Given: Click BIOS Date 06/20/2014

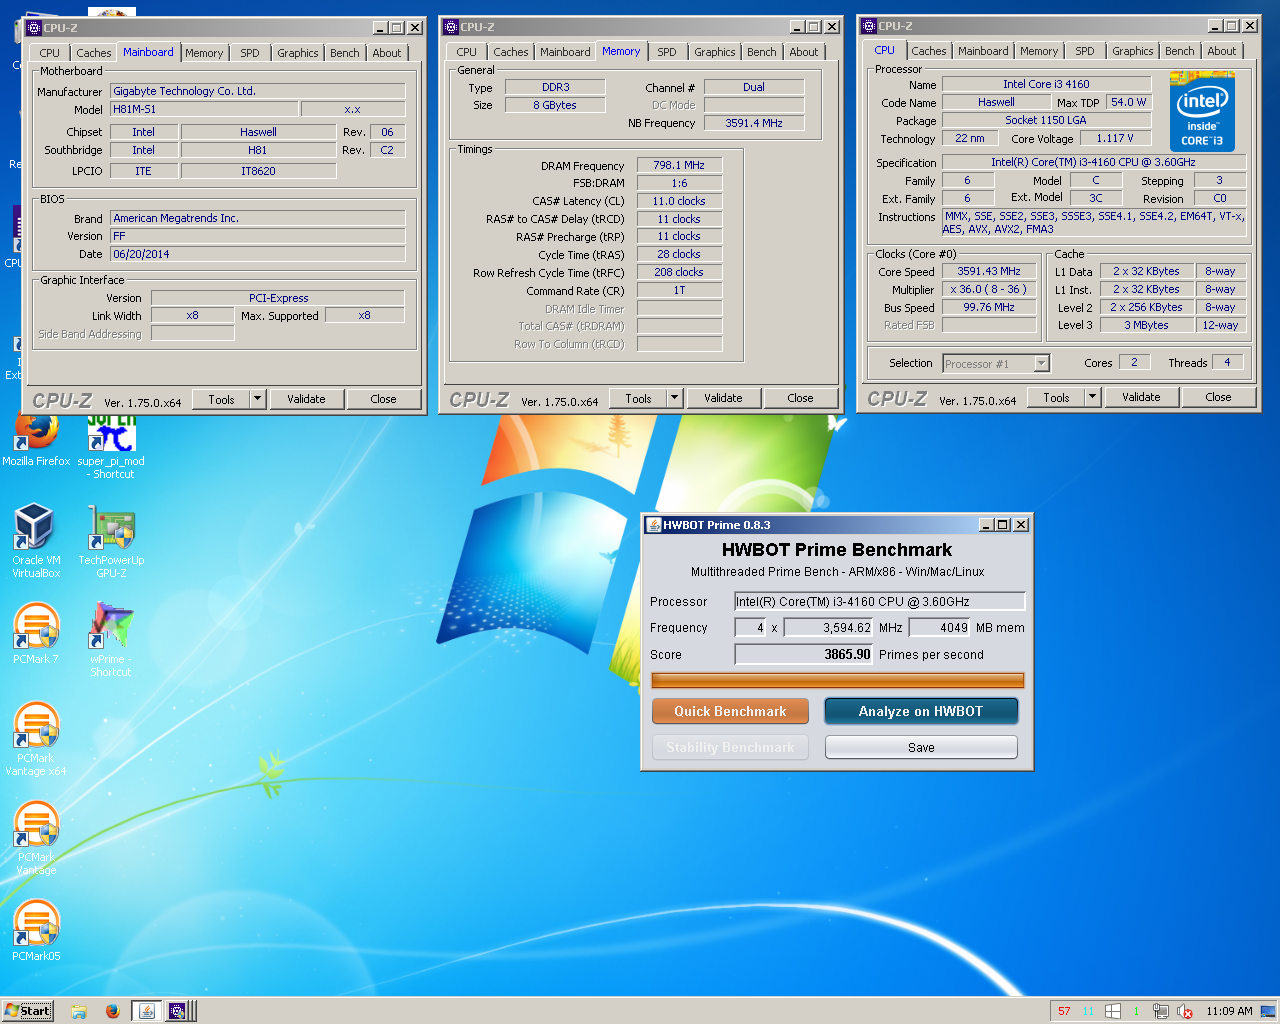Looking at the screenshot, I should point(258,254).
